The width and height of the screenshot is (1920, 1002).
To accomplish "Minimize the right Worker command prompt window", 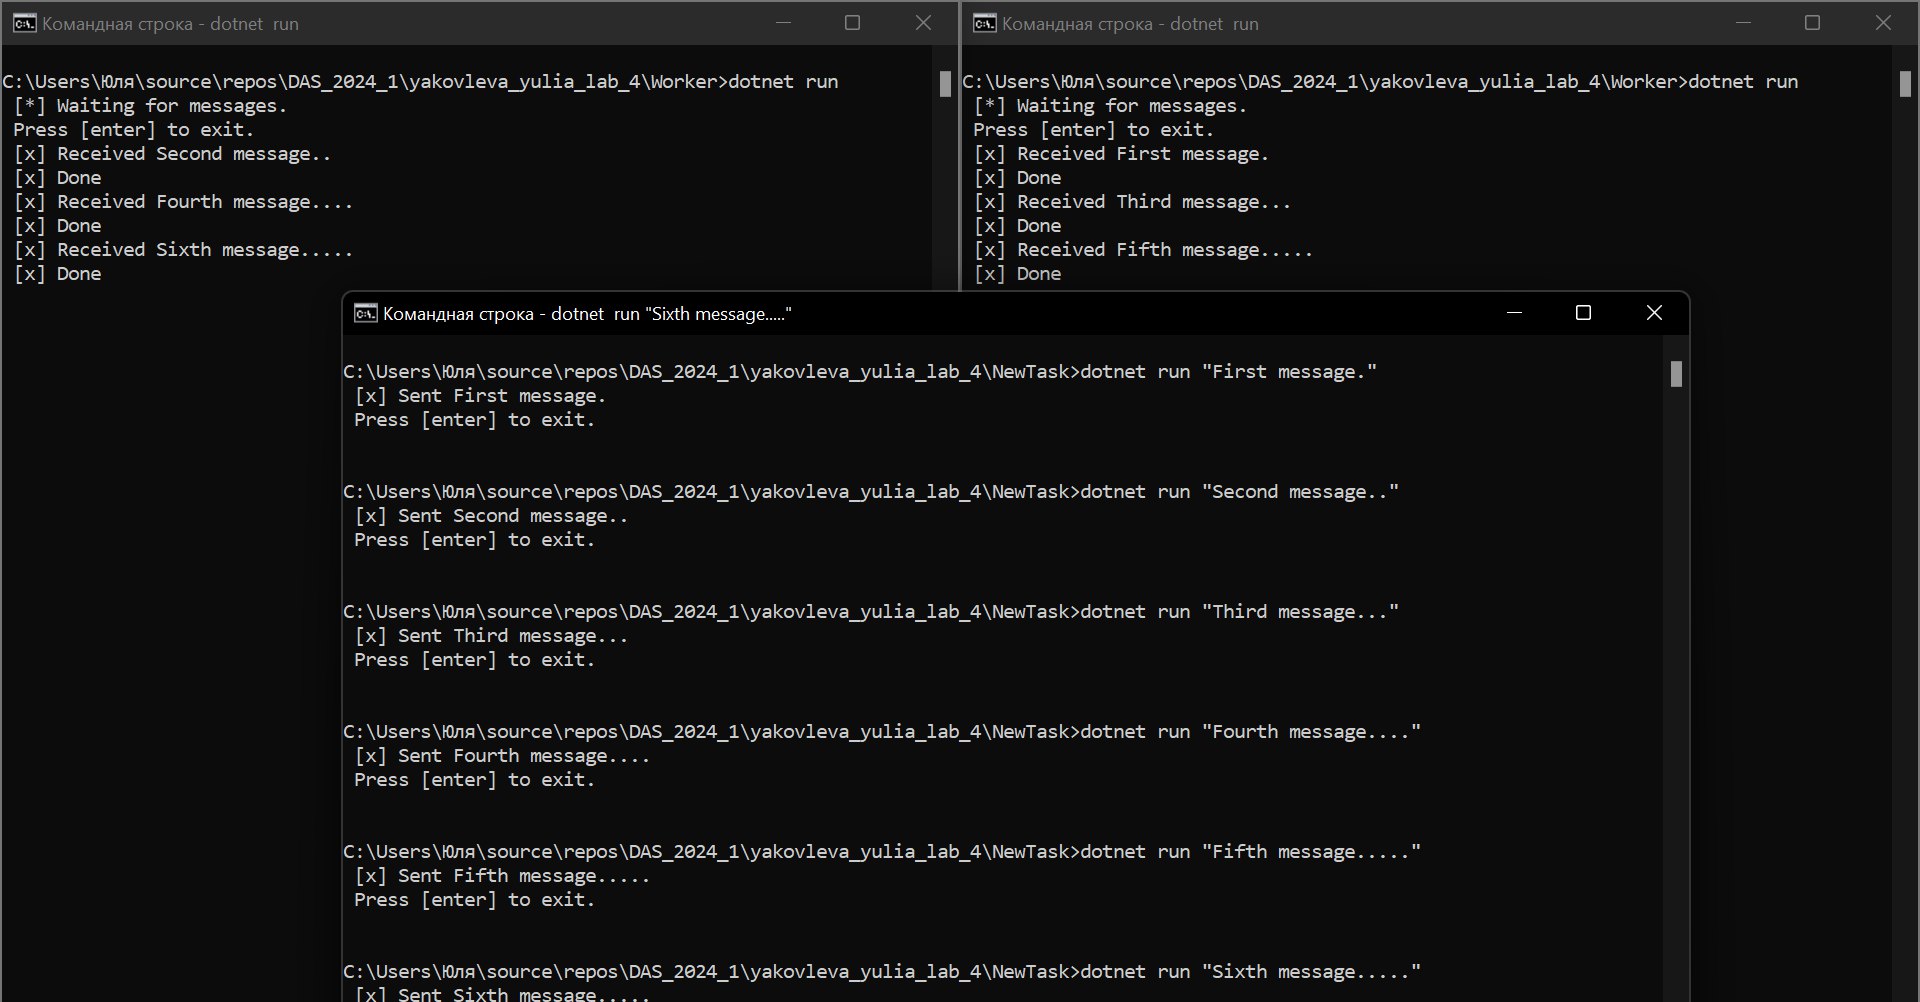I will click(1743, 23).
